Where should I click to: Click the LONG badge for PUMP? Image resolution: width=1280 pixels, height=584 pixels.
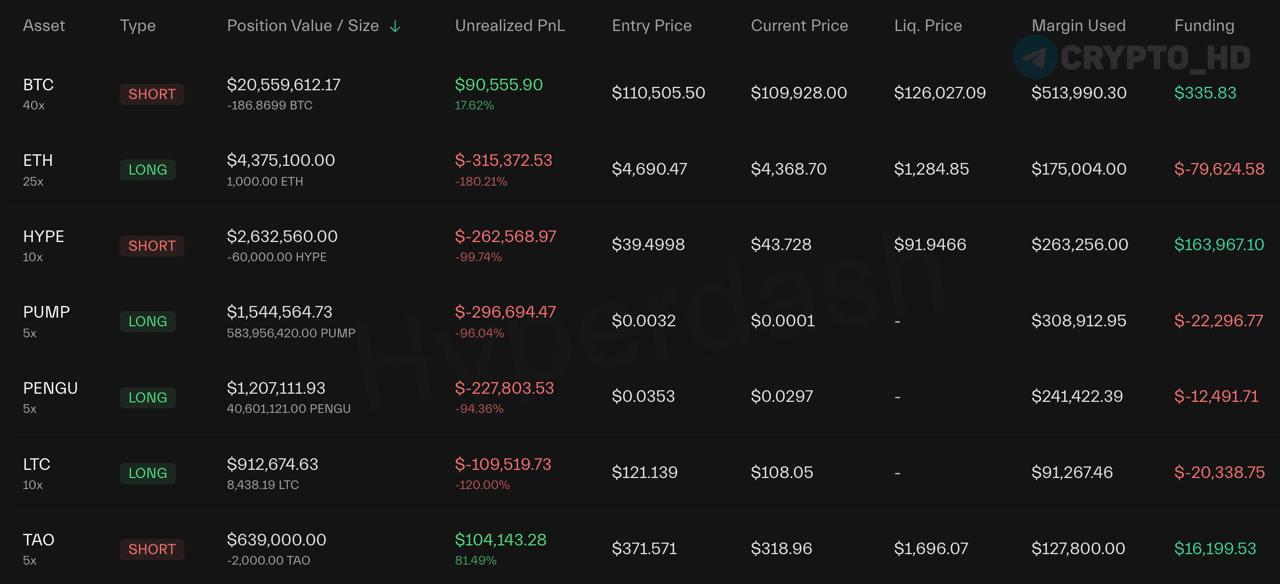tap(148, 322)
